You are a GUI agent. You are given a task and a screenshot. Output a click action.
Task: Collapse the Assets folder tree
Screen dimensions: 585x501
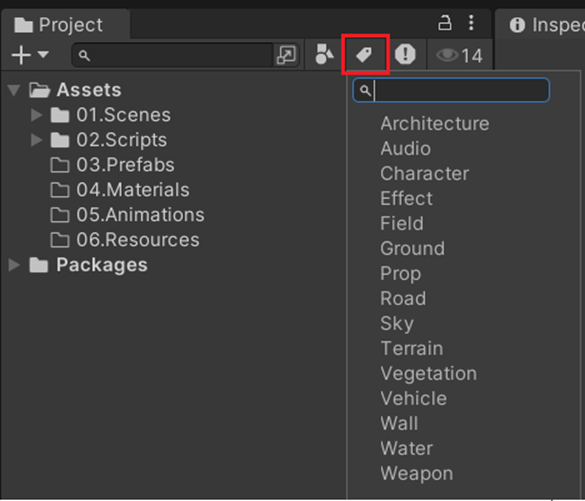14,90
